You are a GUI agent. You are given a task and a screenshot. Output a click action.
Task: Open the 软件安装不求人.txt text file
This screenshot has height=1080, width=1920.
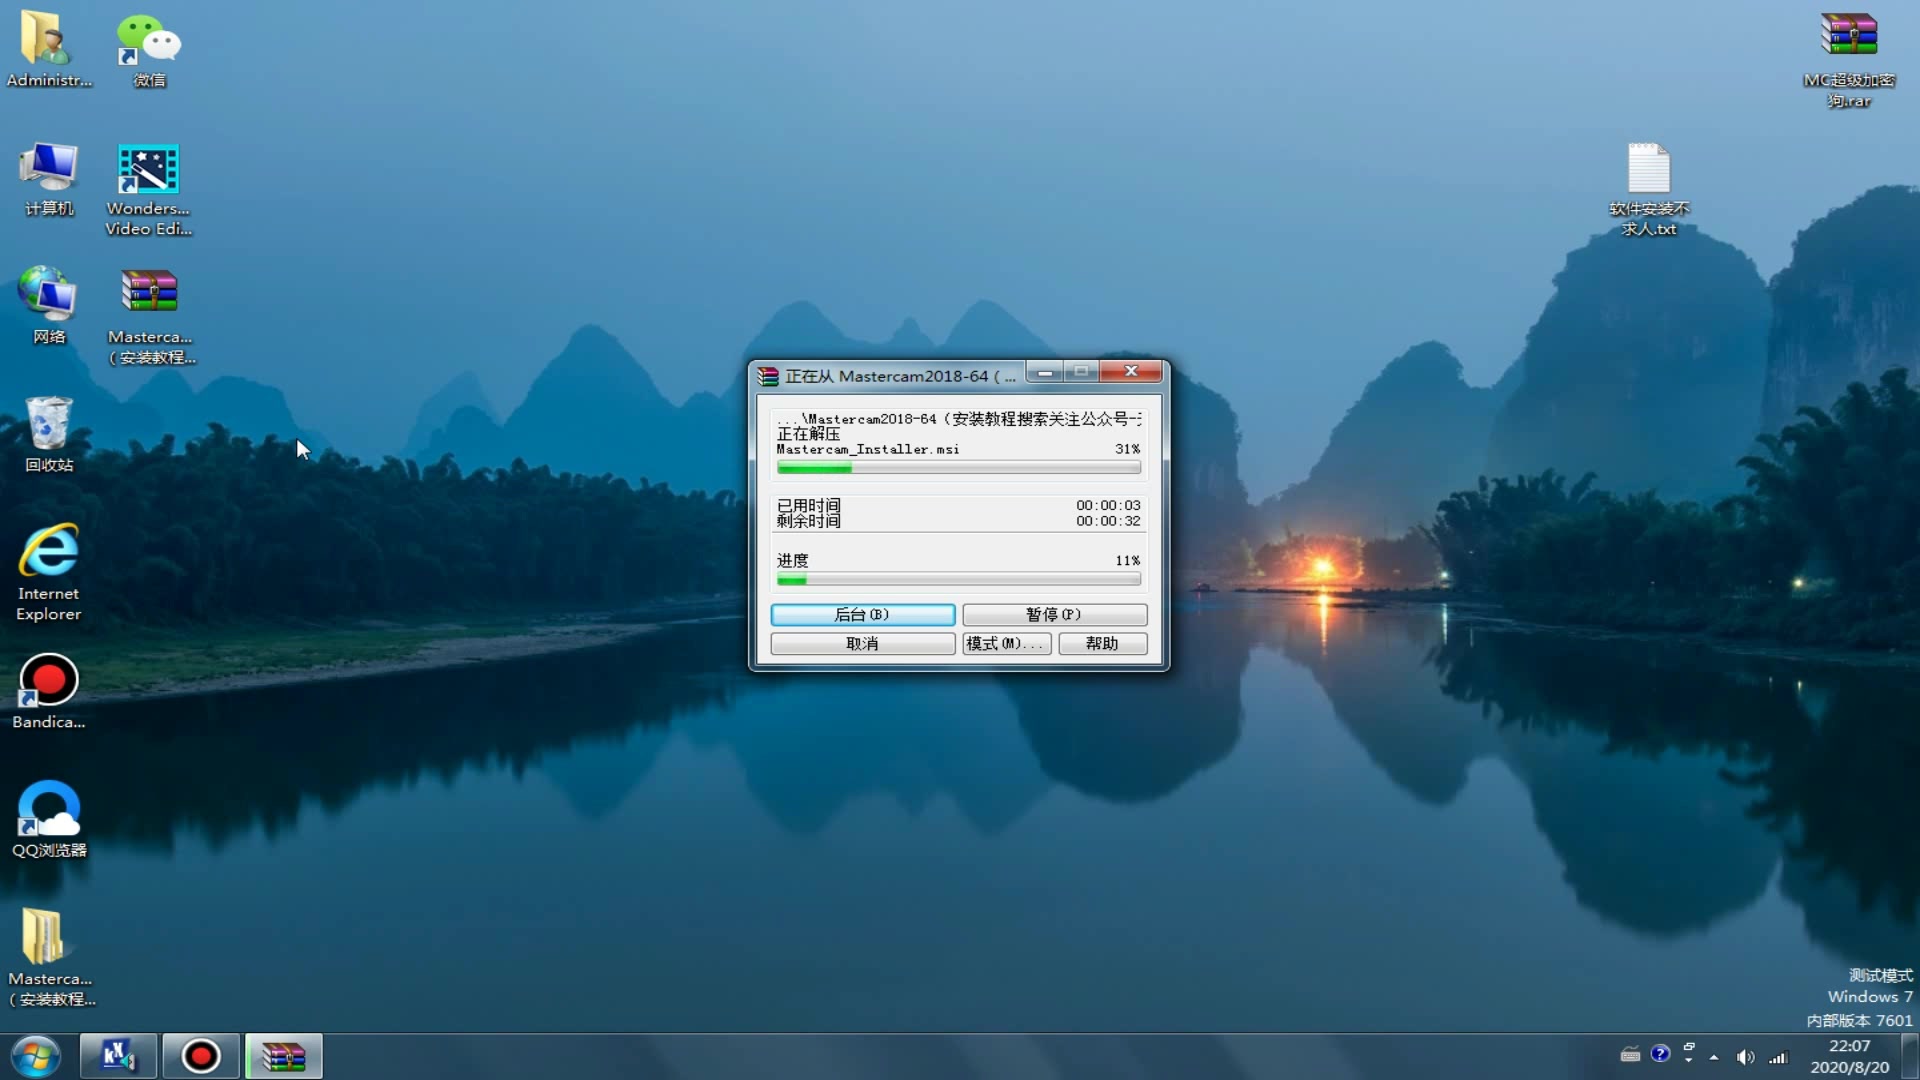coord(1648,188)
